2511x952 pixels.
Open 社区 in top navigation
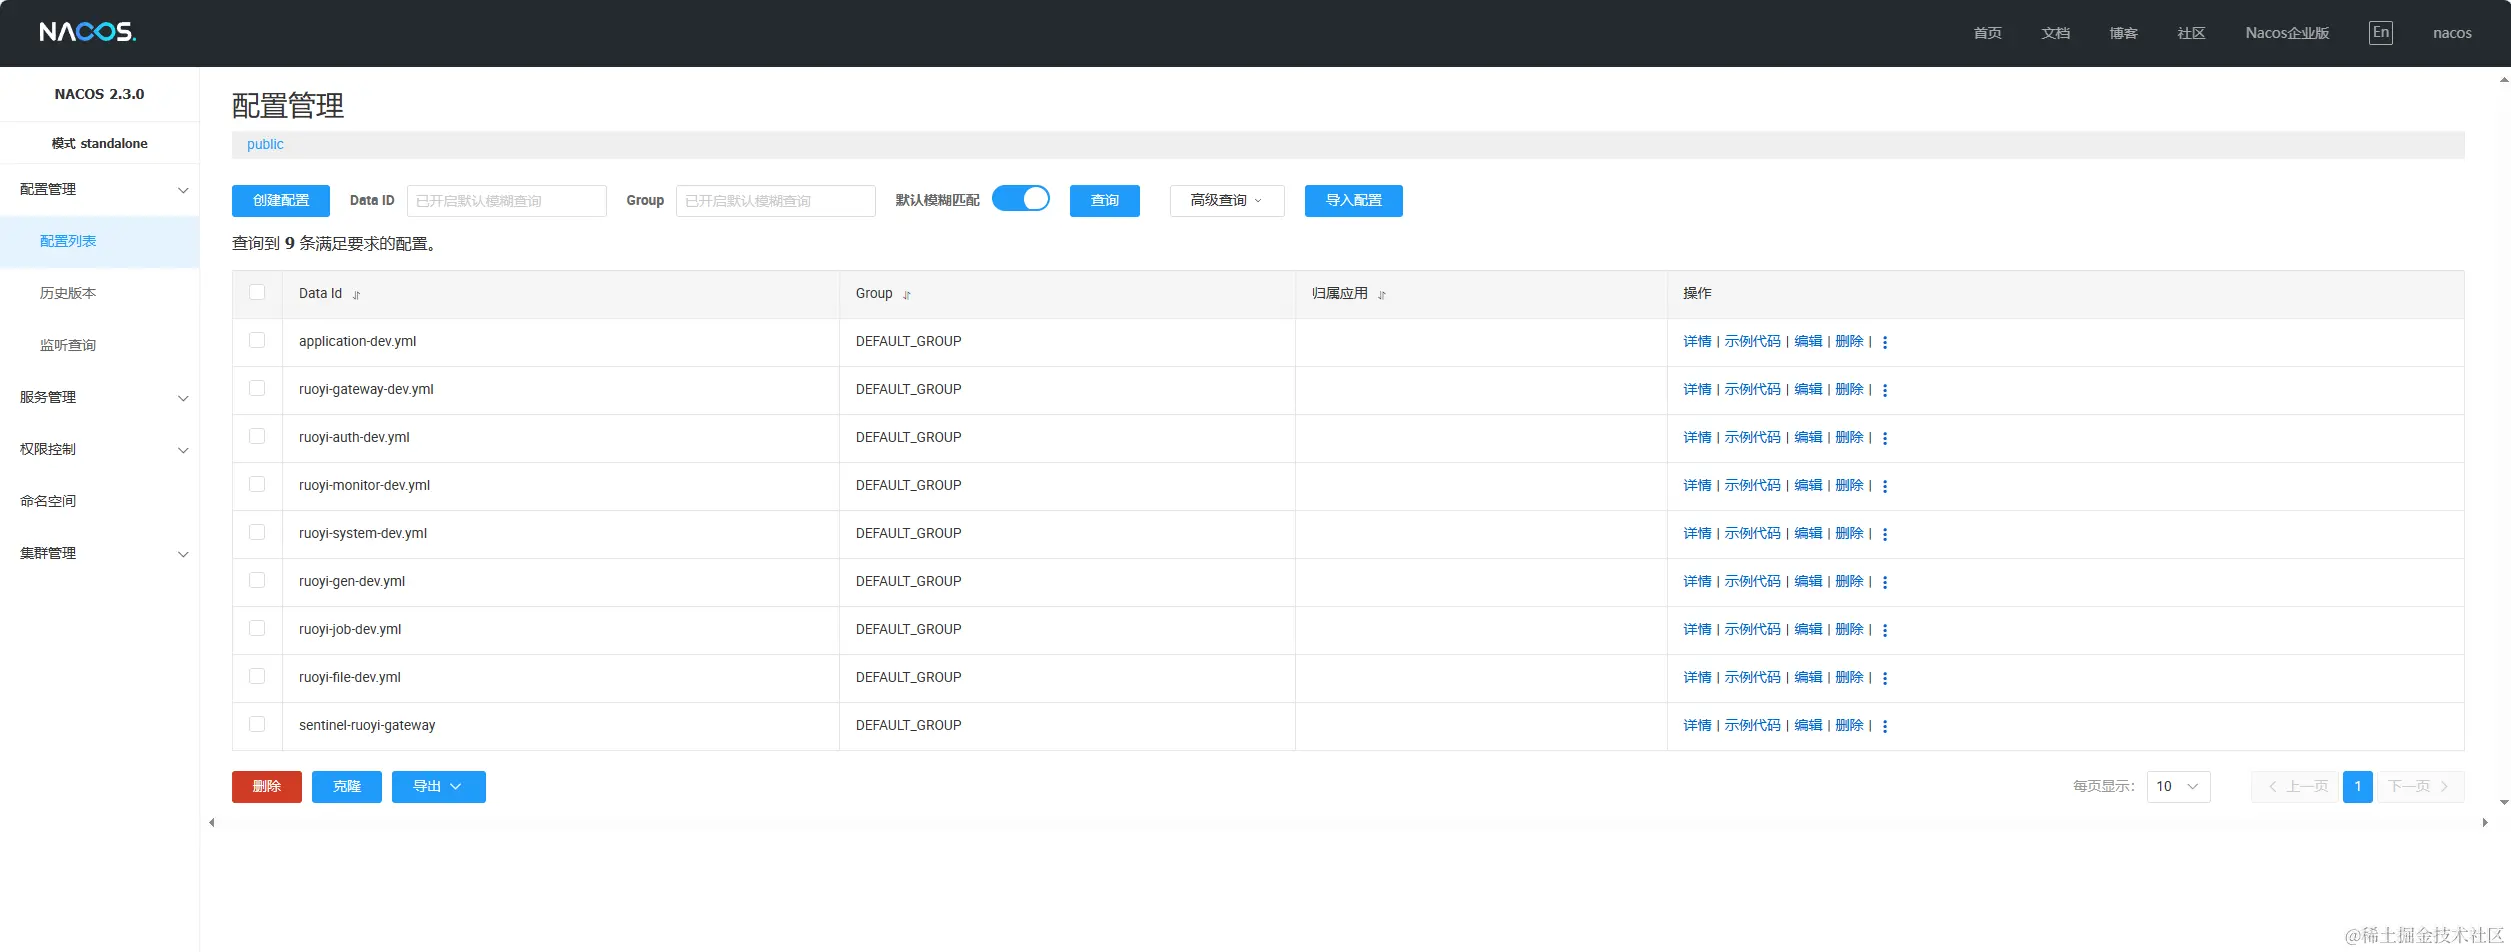click(x=2191, y=33)
